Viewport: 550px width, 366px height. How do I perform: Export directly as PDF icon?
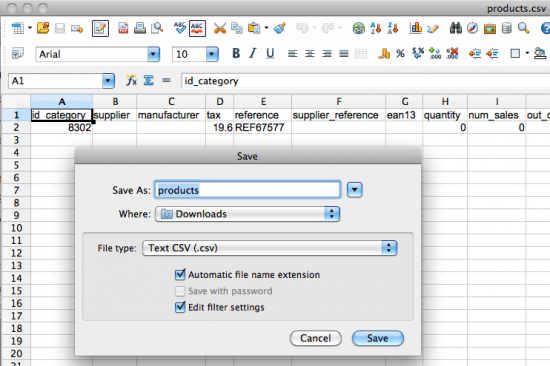tap(123, 28)
